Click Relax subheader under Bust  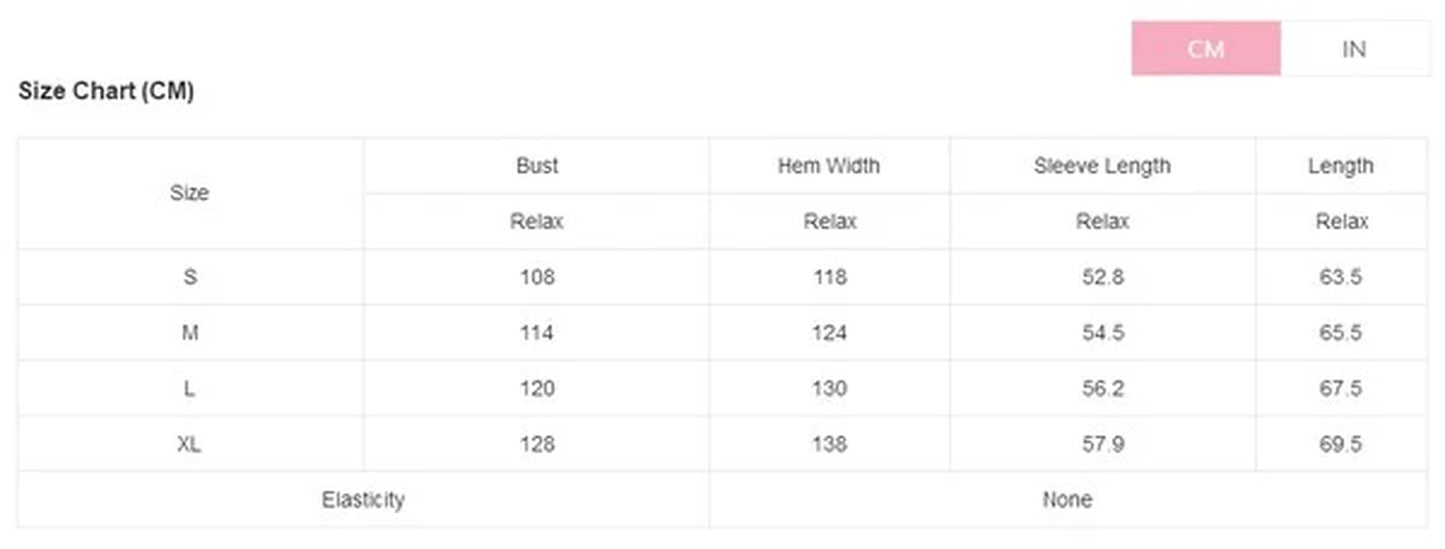[x=537, y=222]
